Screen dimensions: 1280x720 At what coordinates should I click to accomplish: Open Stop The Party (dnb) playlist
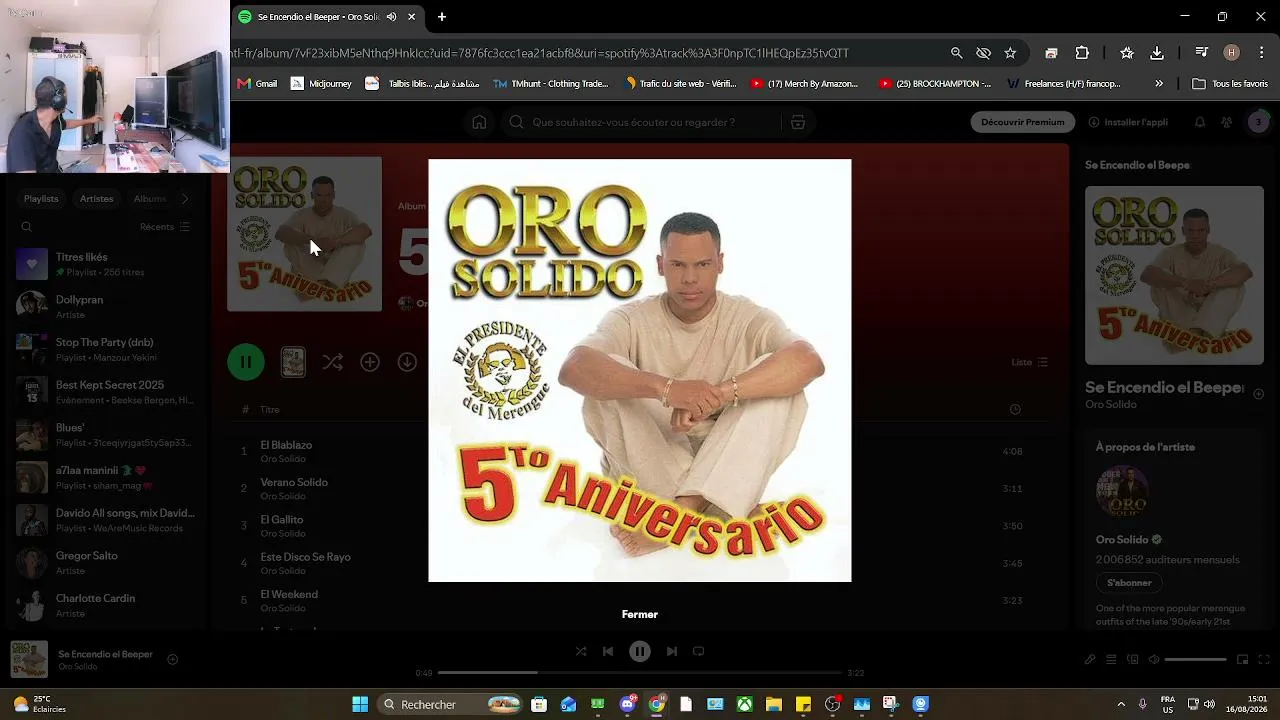tap(105, 349)
